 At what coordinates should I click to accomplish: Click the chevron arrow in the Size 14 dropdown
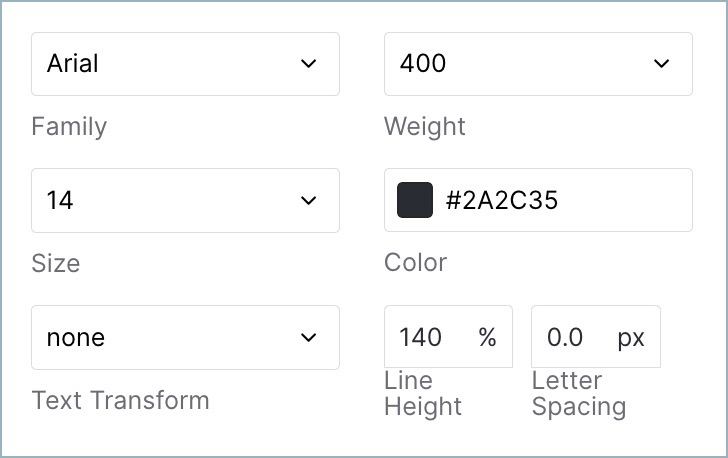[x=309, y=201]
